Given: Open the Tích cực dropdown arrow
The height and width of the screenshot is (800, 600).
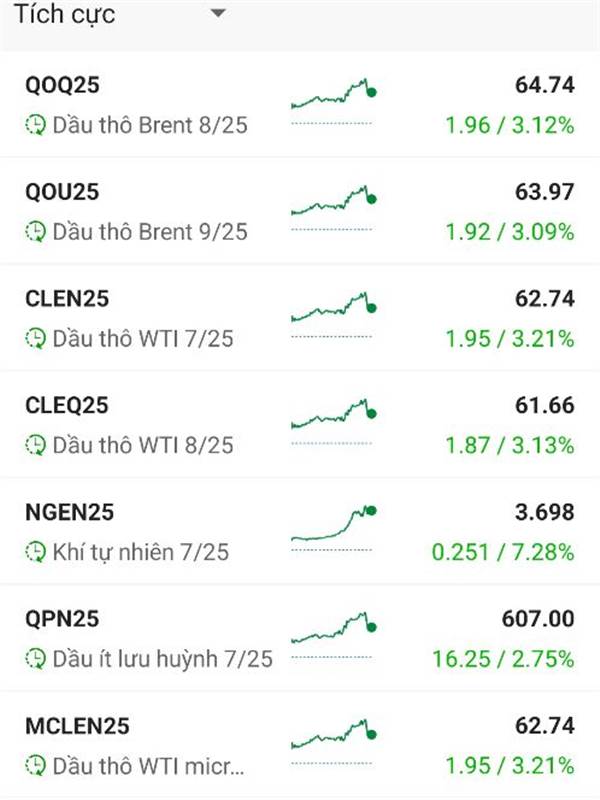Looking at the screenshot, I should click(218, 14).
